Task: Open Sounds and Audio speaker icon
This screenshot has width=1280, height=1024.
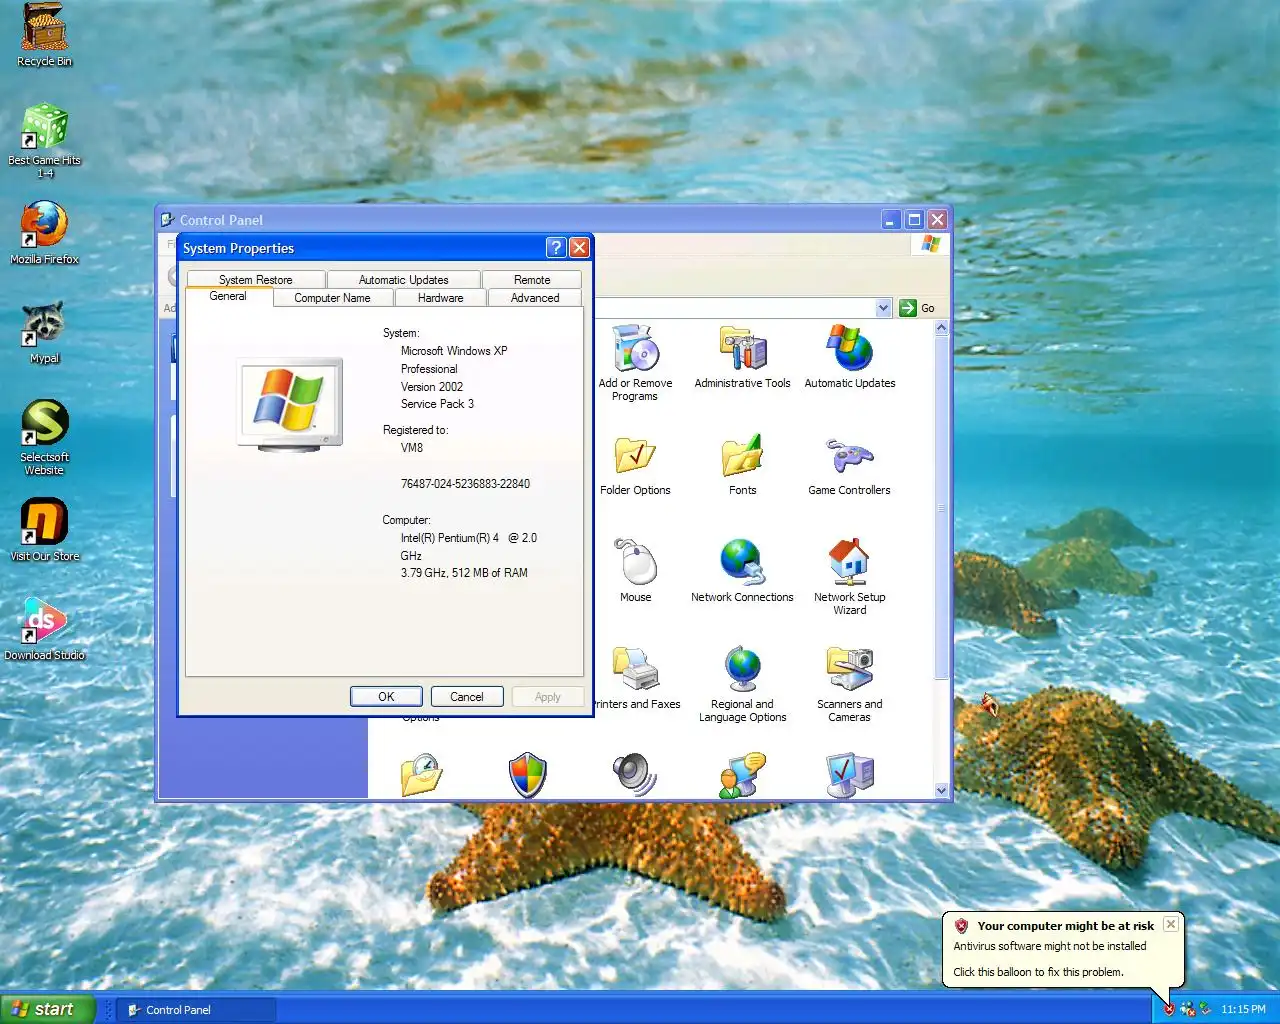Action: 635,775
